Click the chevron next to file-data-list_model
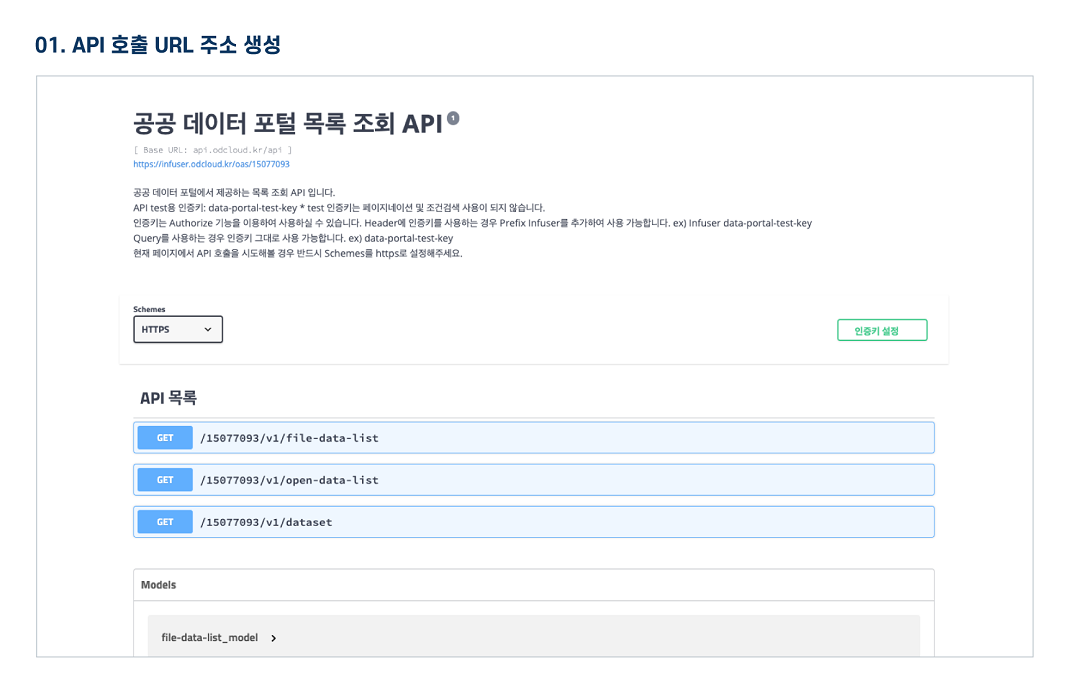Image resolution: width=1068 pixels, height=692 pixels. click(273, 638)
